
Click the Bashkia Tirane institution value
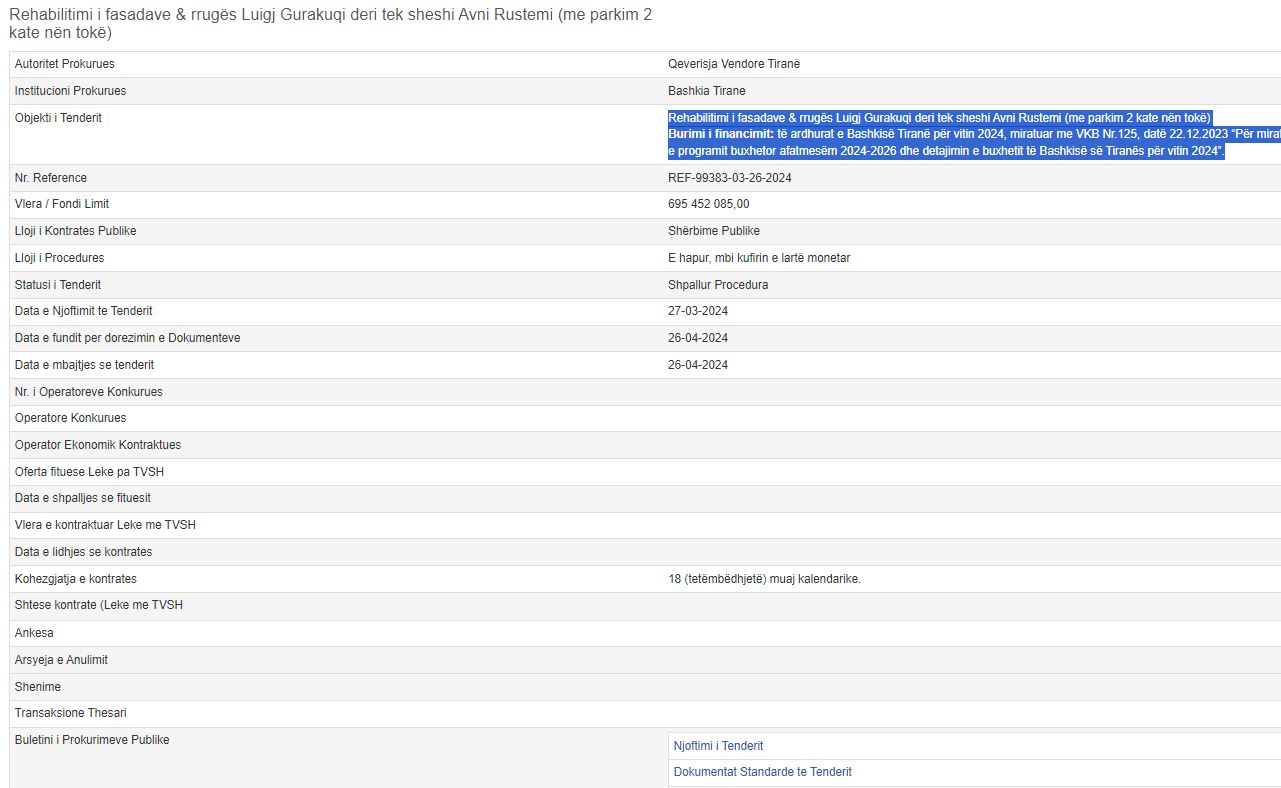point(706,91)
